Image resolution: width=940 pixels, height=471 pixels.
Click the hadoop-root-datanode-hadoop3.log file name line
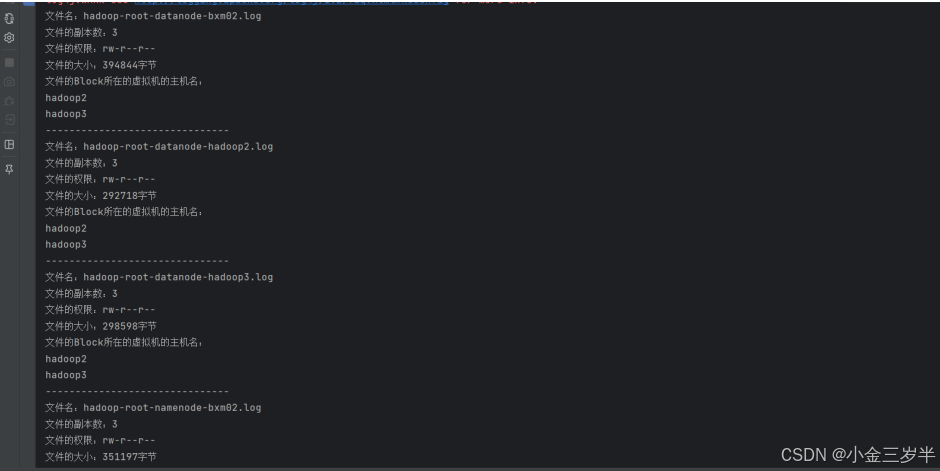(159, 277)
